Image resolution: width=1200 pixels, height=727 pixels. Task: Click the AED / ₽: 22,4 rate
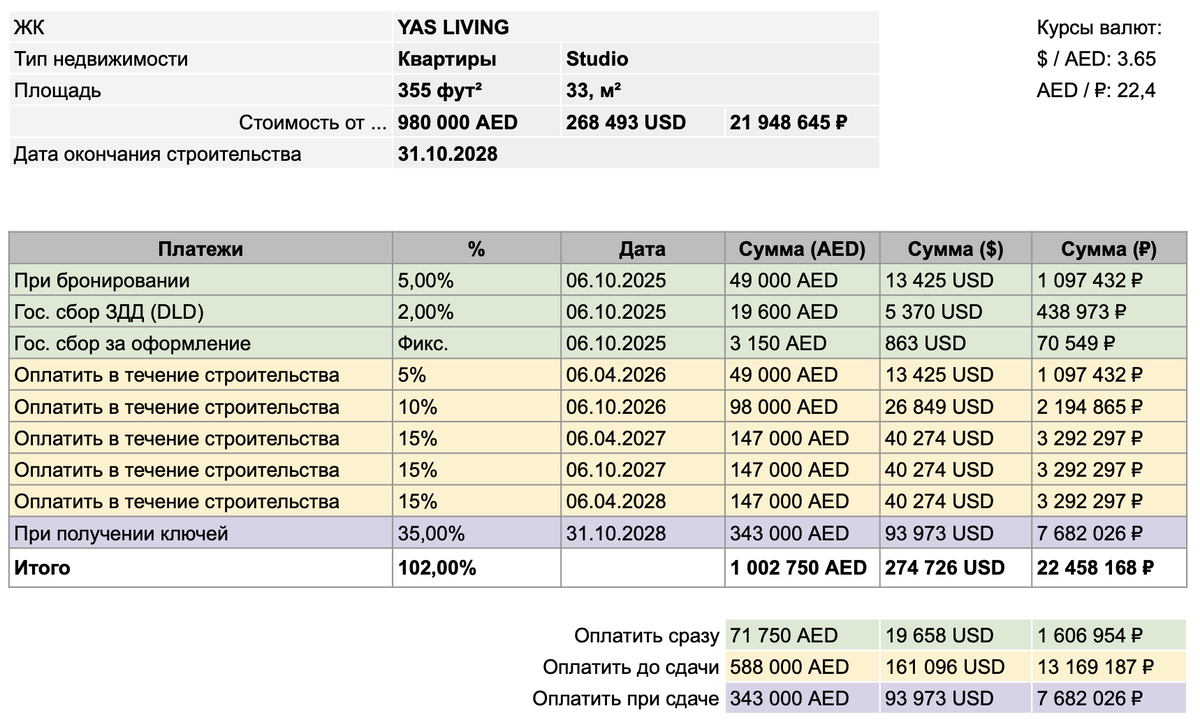[1096, 91]
